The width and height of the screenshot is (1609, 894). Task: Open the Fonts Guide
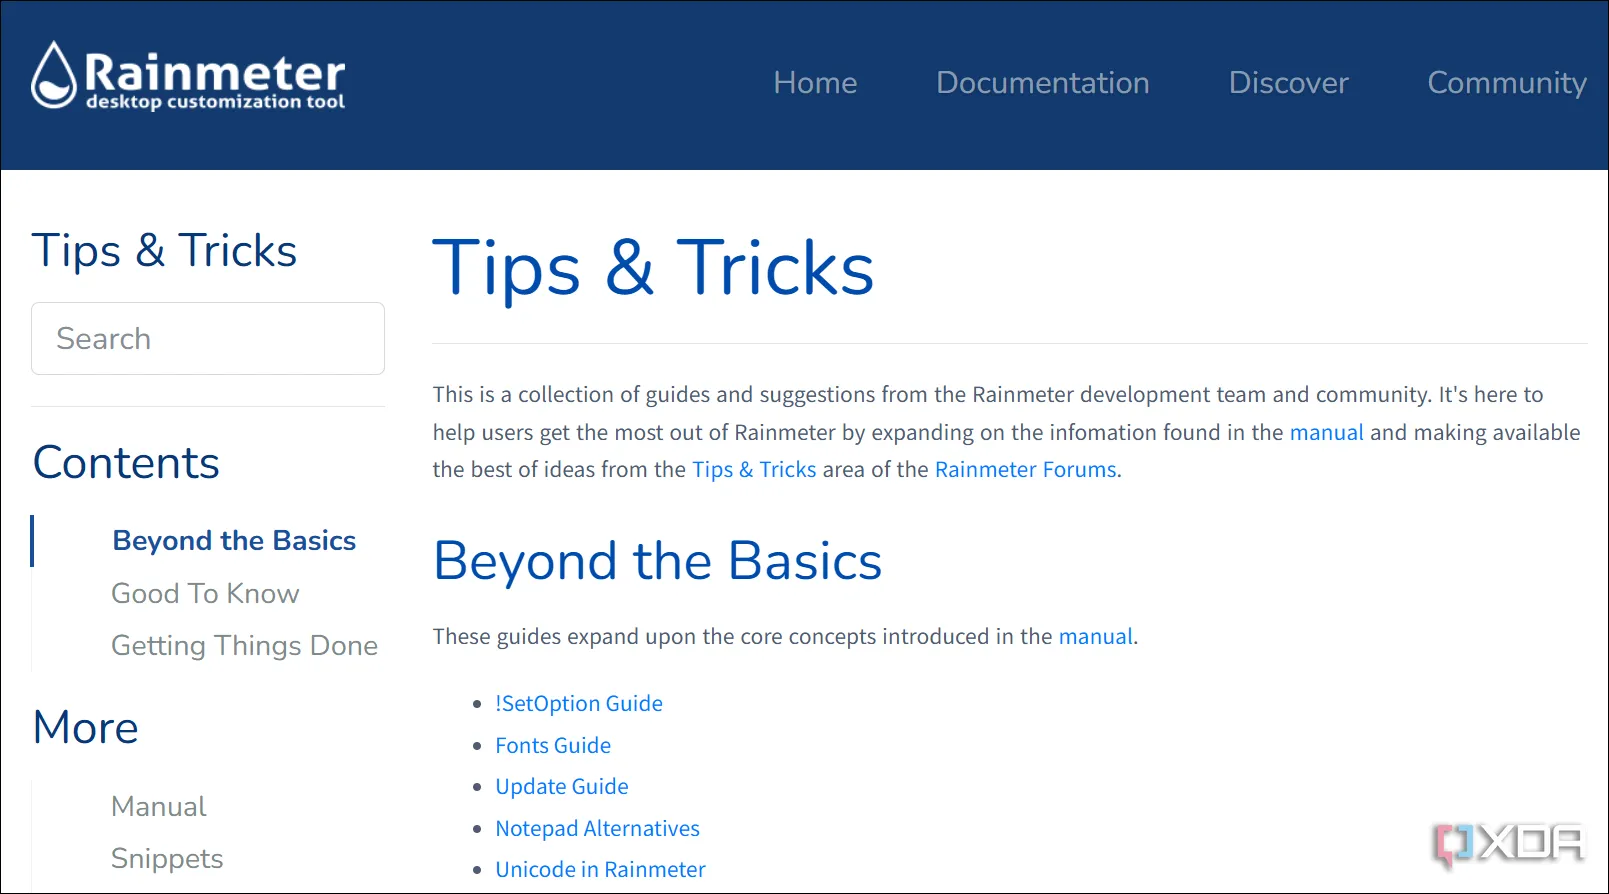[x=553, y=746]
